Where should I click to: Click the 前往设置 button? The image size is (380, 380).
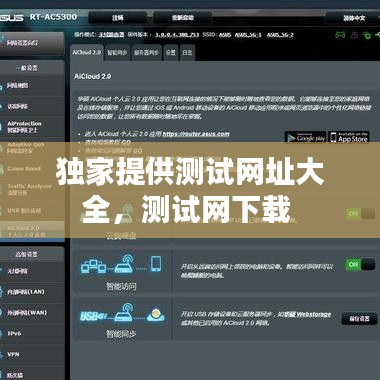coord(359,319)
